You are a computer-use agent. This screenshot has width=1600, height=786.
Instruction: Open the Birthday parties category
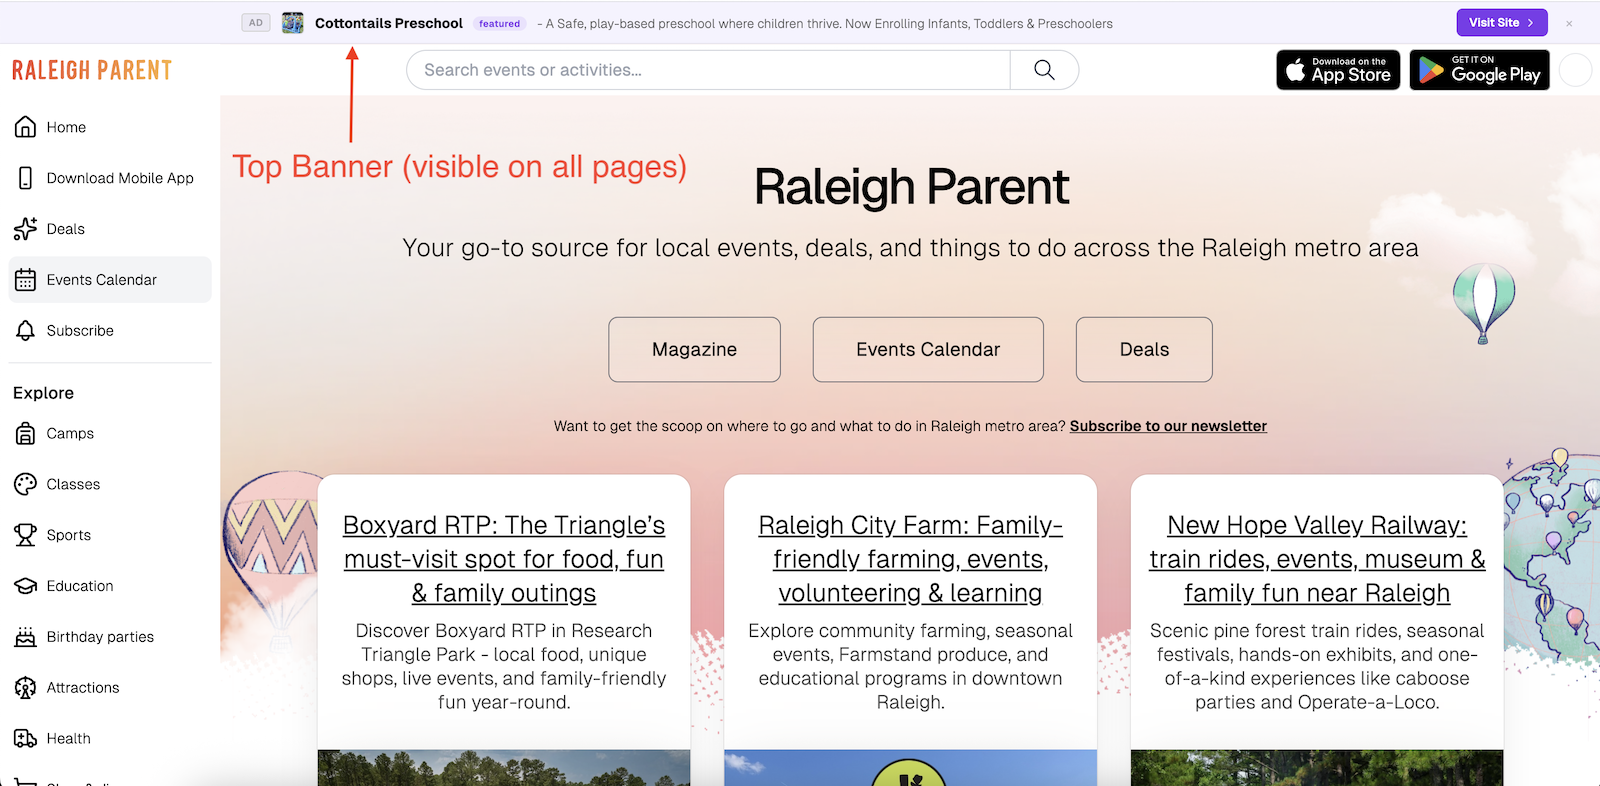coord(110,637)
